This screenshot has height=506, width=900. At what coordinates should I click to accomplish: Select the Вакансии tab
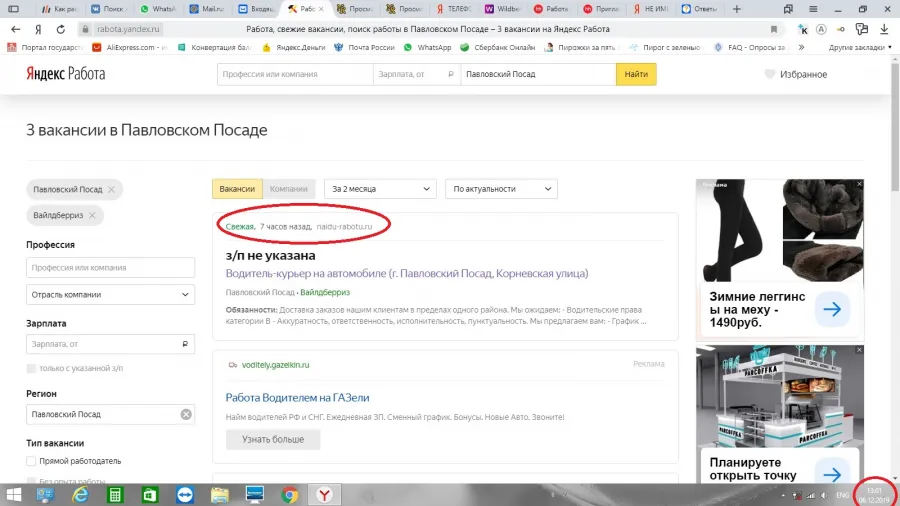pyautogui.click(x=237, y=189)
